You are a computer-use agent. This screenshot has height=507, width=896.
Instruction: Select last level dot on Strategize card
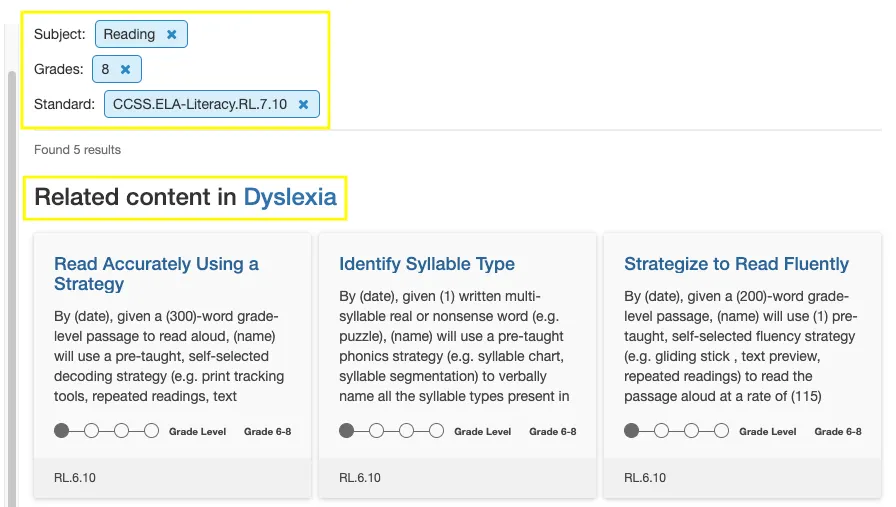721,431
